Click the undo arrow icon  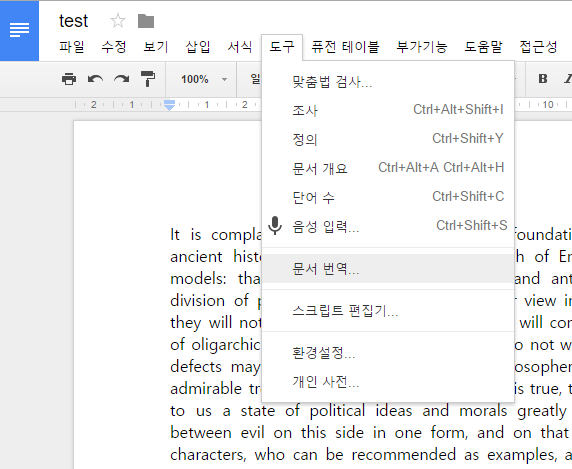tap(95, 79)
